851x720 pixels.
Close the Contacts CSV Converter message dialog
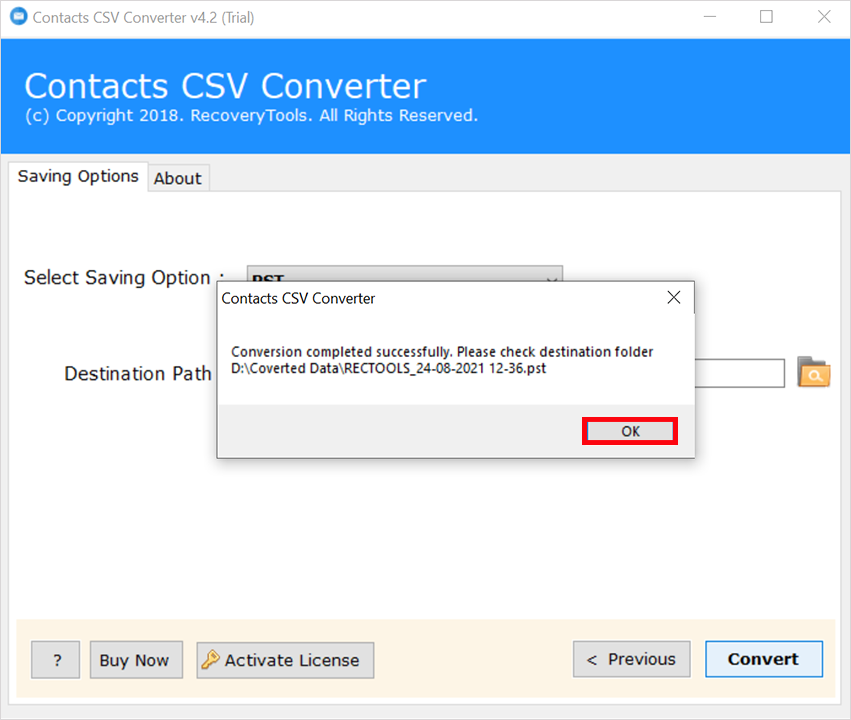click(674, 297)
